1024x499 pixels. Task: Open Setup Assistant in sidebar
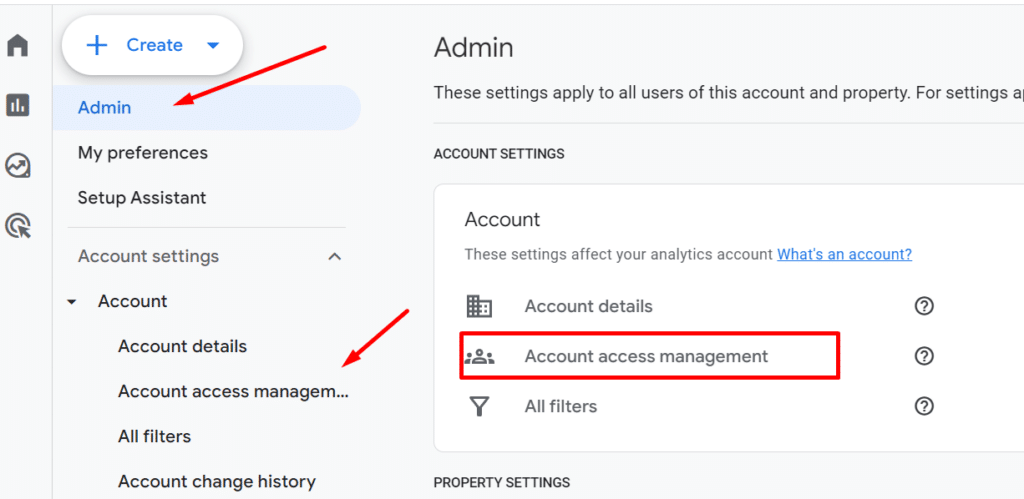tap(142, 198)
